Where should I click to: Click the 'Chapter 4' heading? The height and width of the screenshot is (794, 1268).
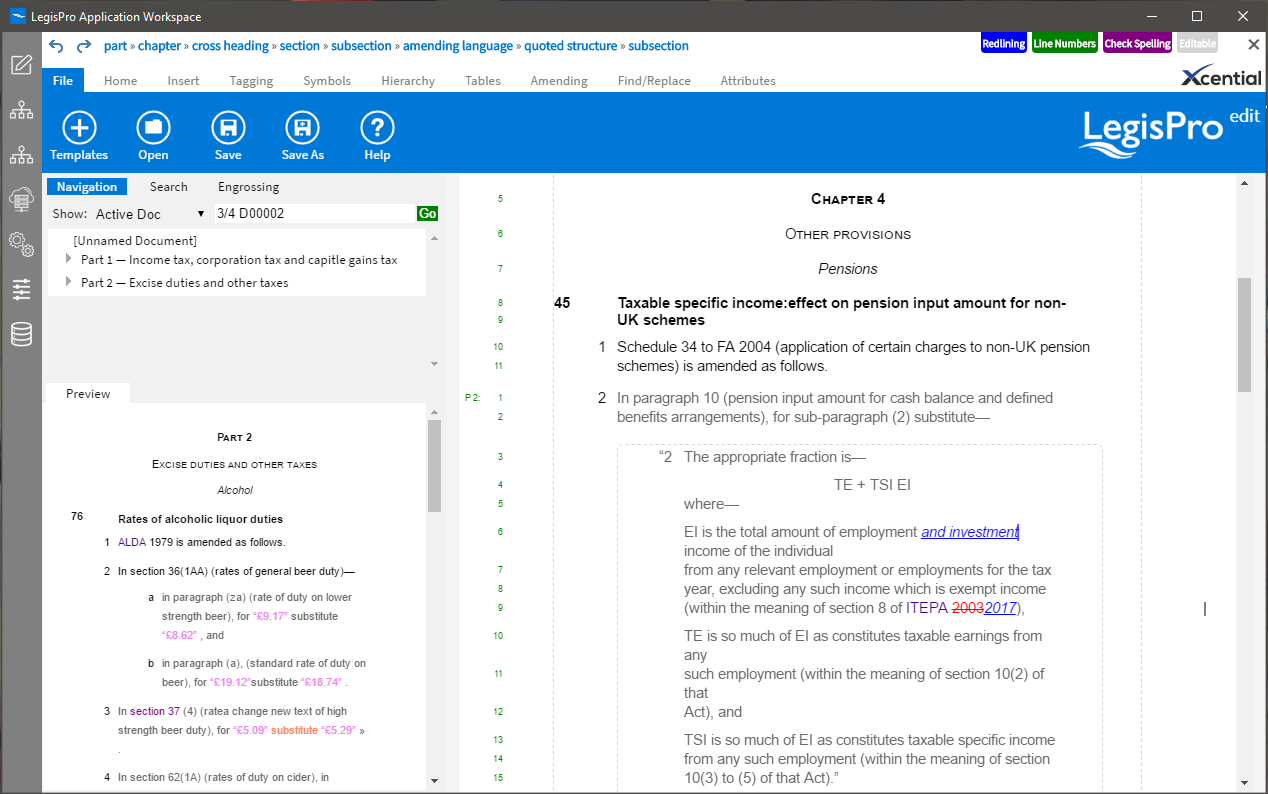coord(848,199)
